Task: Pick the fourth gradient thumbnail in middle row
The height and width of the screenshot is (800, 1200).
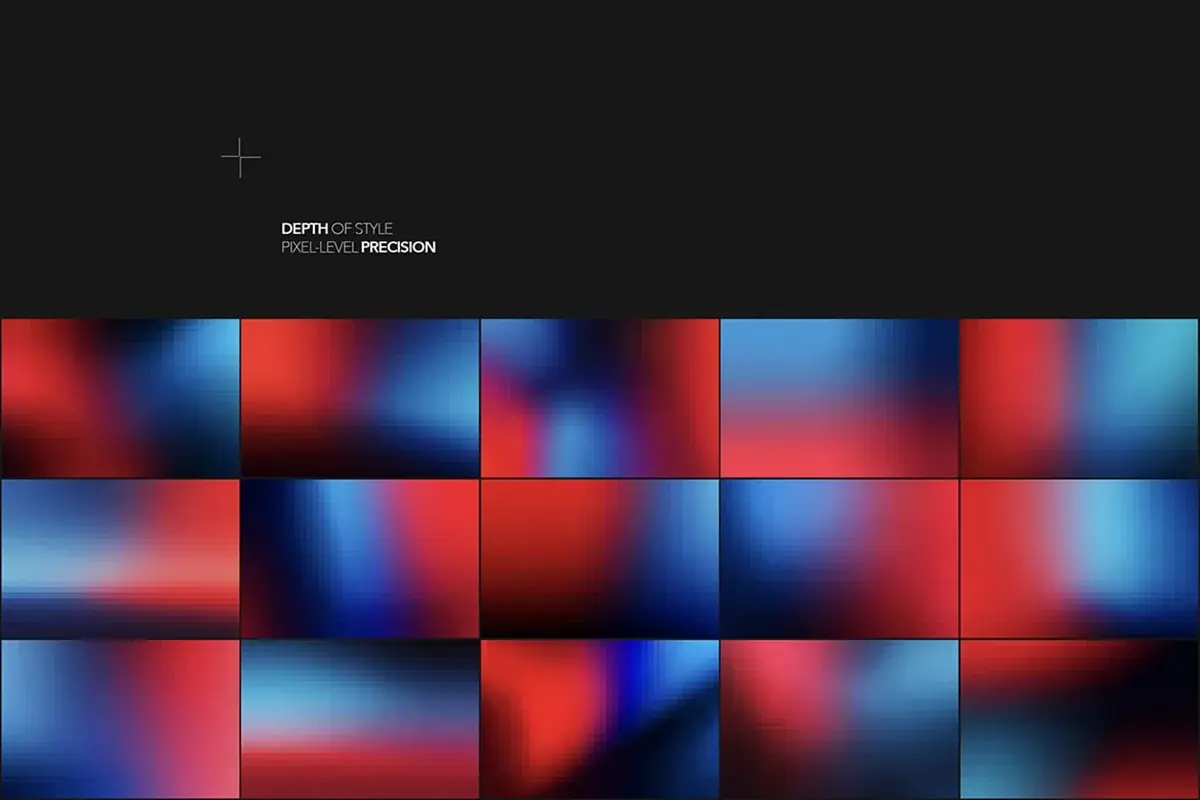Action: coord(839,558)
